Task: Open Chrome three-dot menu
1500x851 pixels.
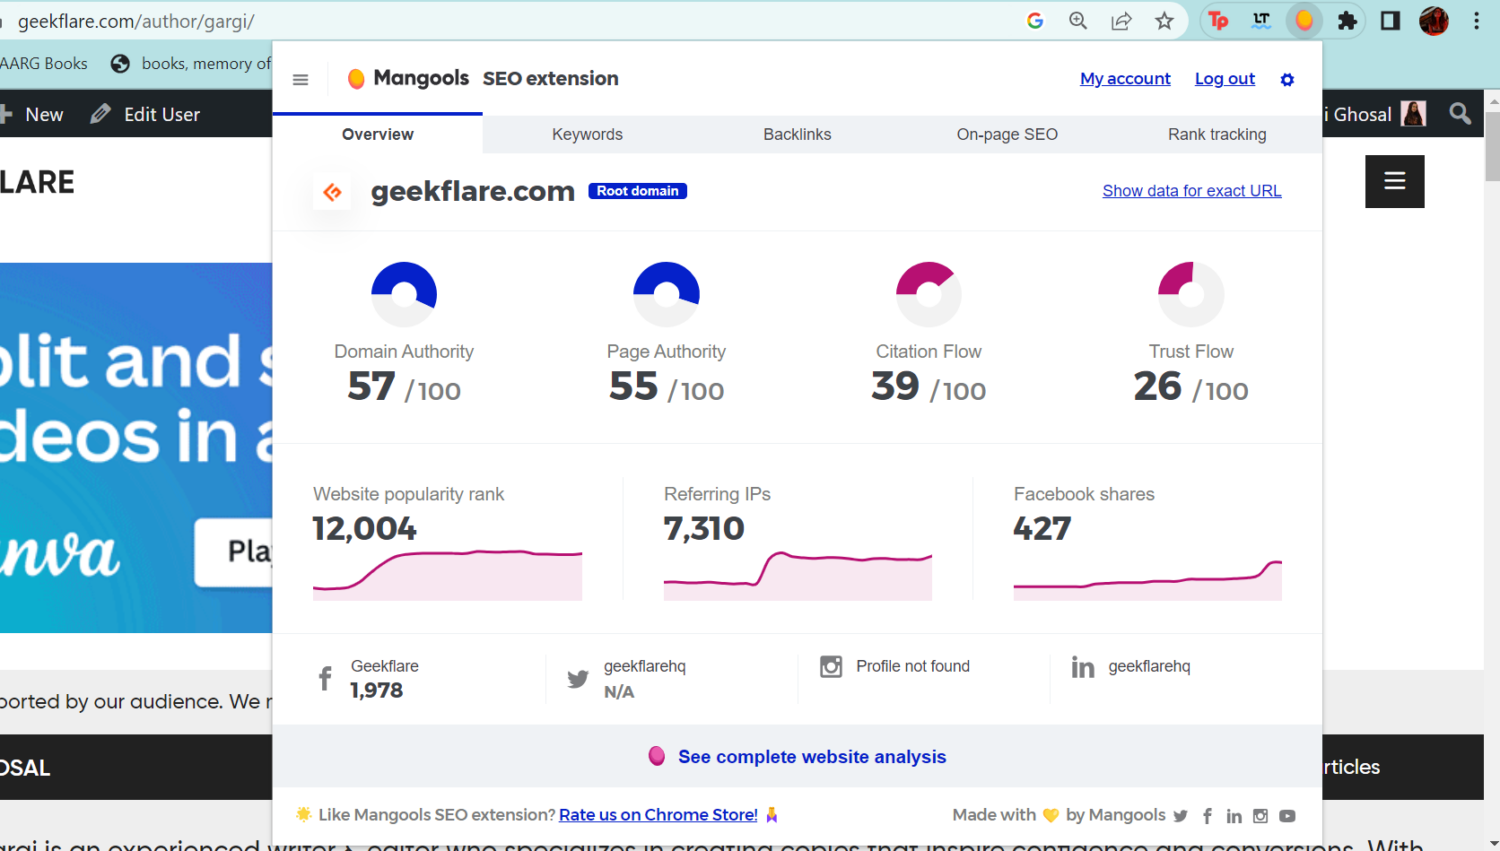Action: pyautogui.click(x=1476, y=20)
